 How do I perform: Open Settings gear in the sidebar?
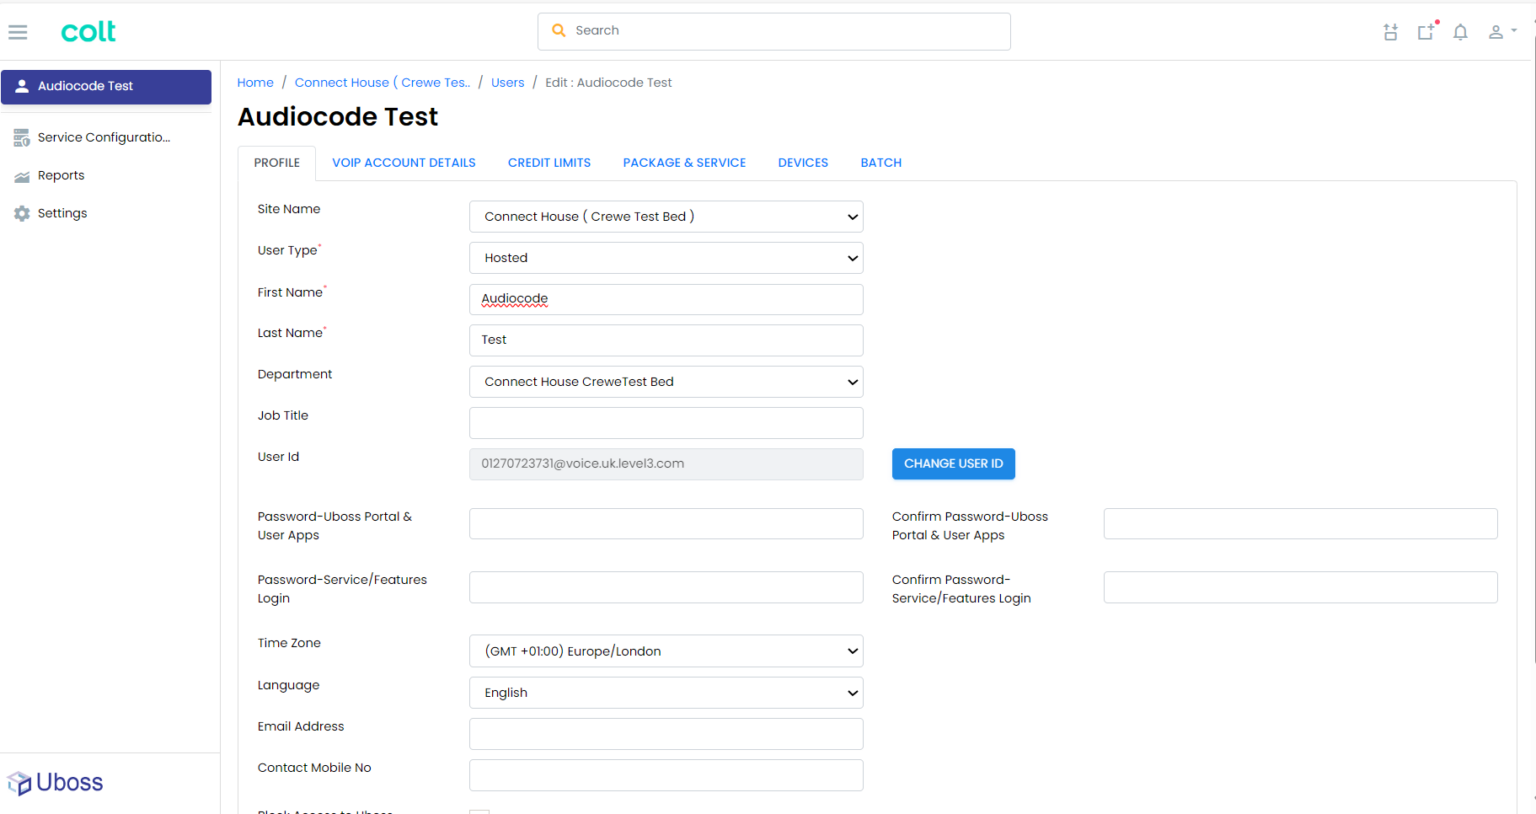(62, 214)
